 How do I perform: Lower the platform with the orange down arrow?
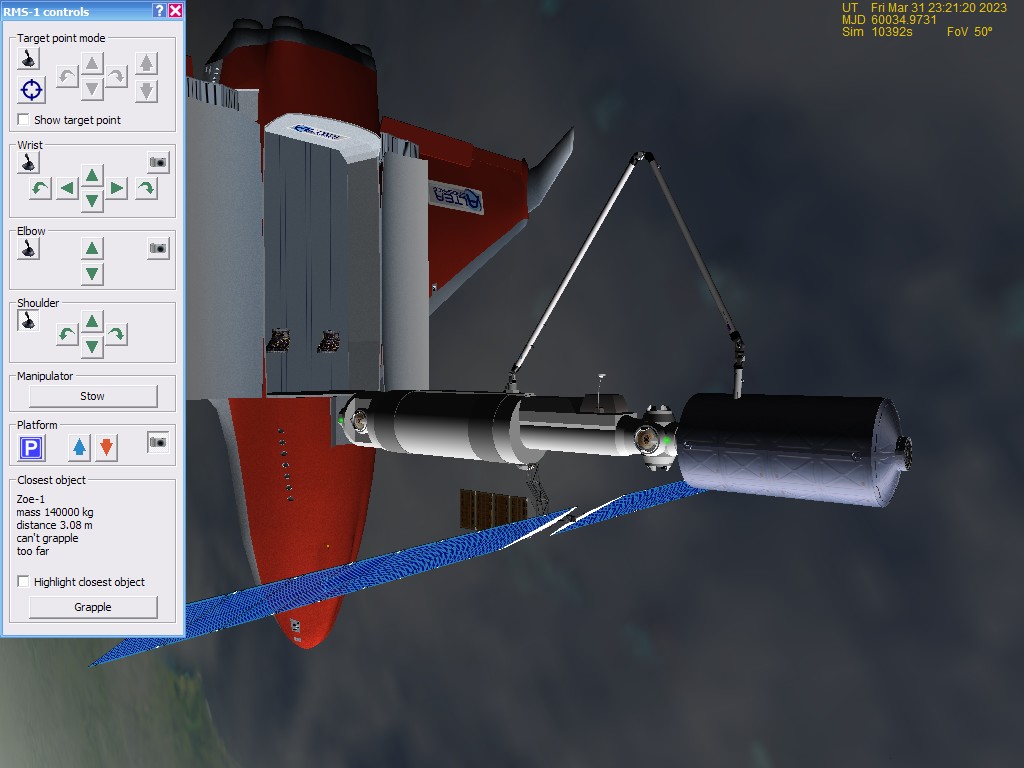pyautogui.click(x=106, y=447)
